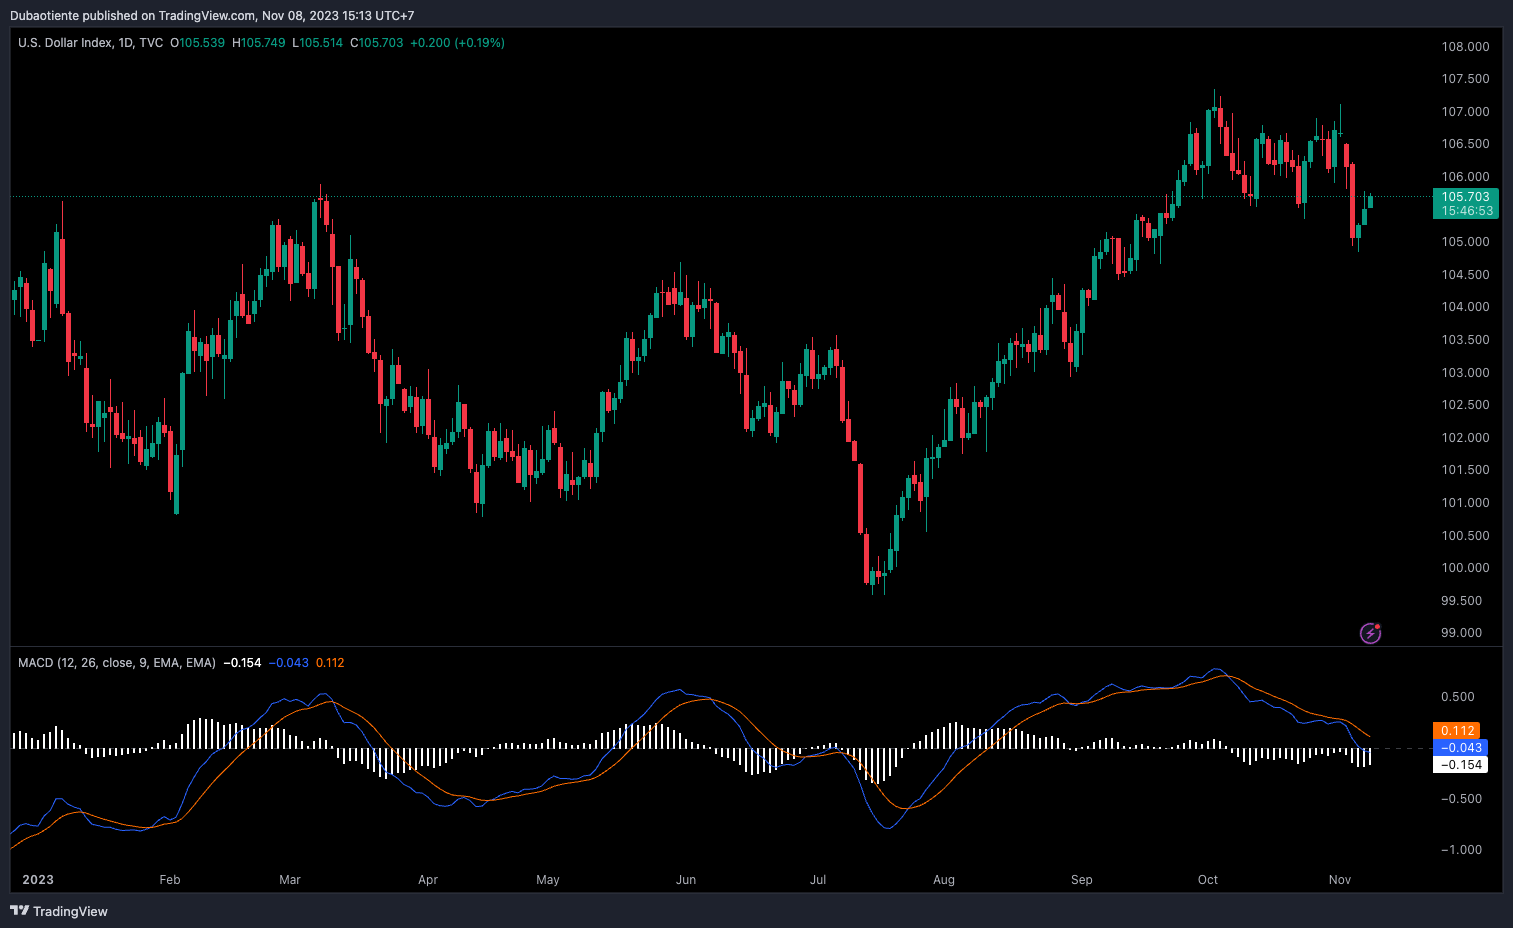
Task: Select the orange 0.112 signal value tag
Action: [x=1458, y=731]
